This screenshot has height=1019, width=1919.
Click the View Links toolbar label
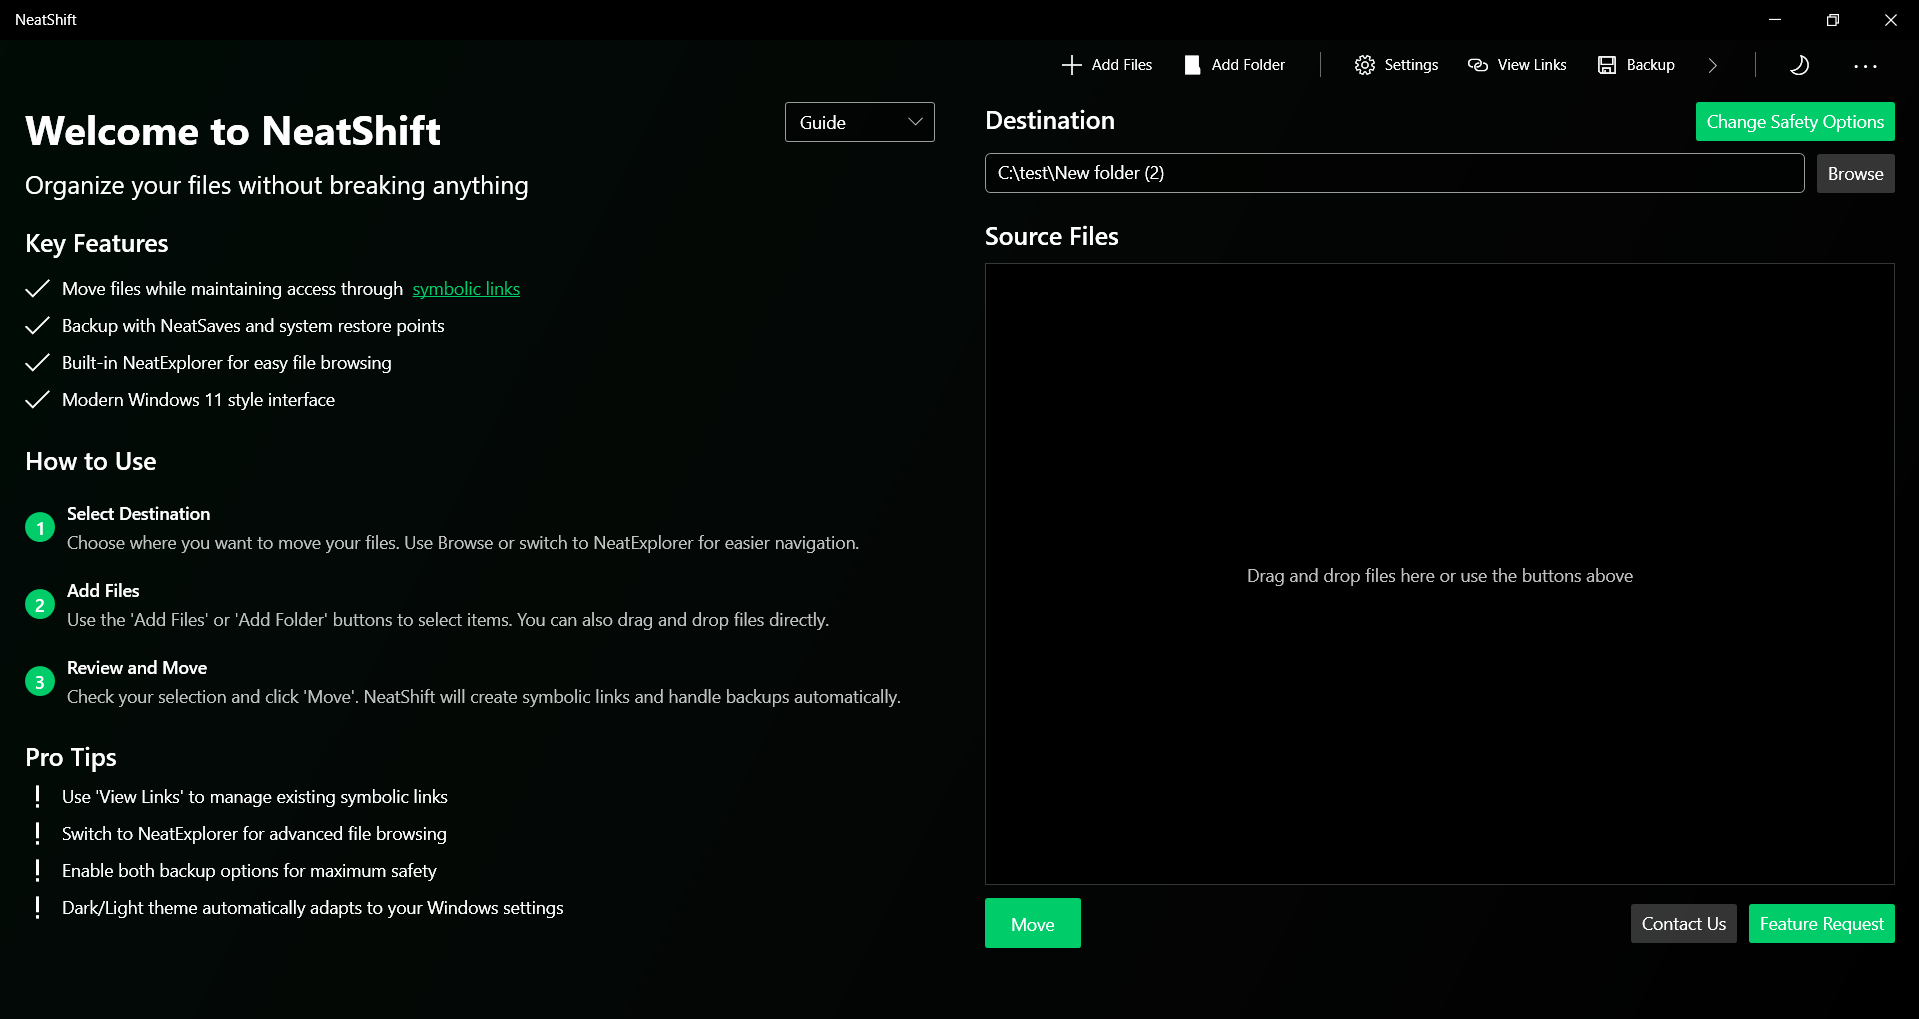1532,65
